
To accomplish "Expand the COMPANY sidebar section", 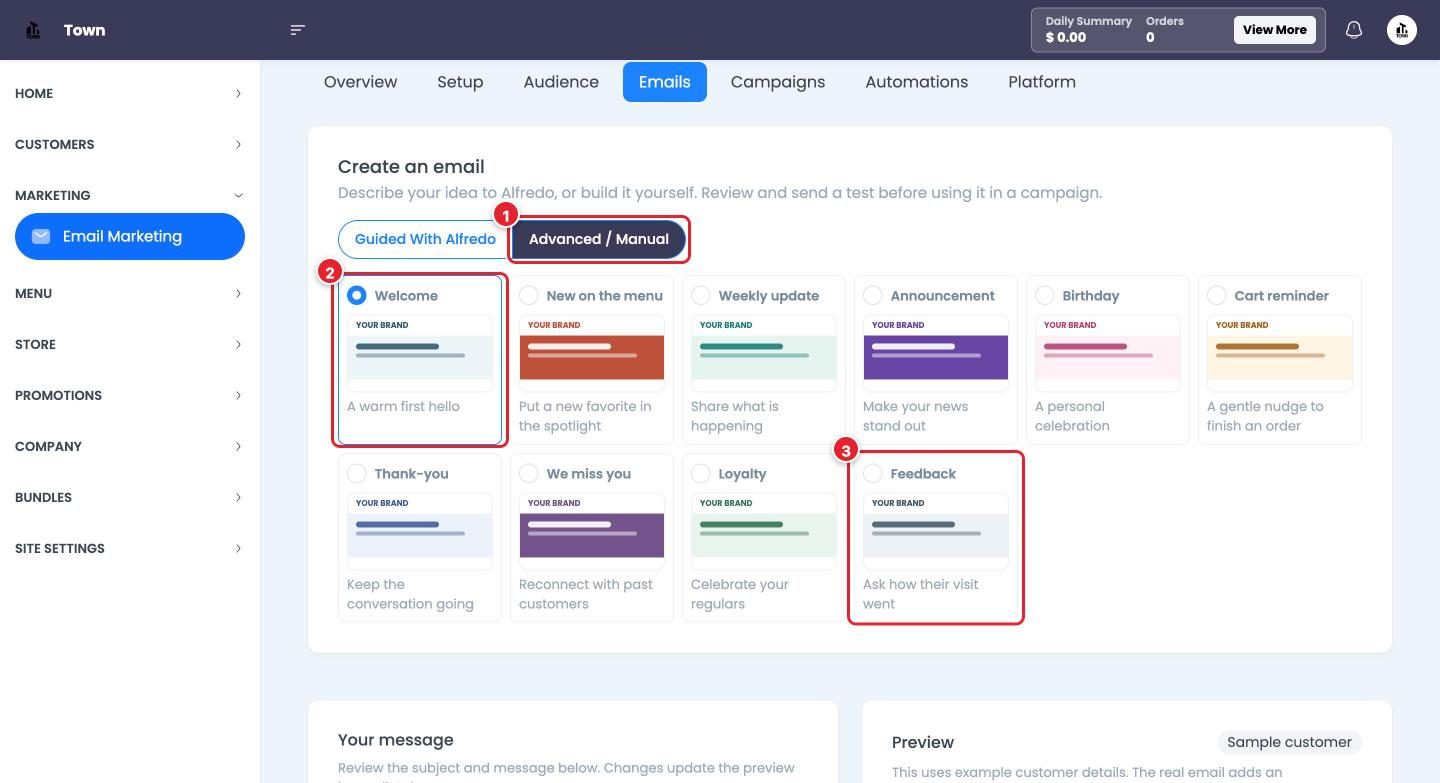I will (x=130, y=446).
